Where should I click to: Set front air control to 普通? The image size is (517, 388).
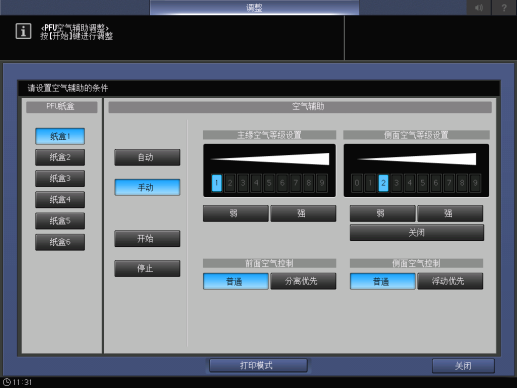236,281
